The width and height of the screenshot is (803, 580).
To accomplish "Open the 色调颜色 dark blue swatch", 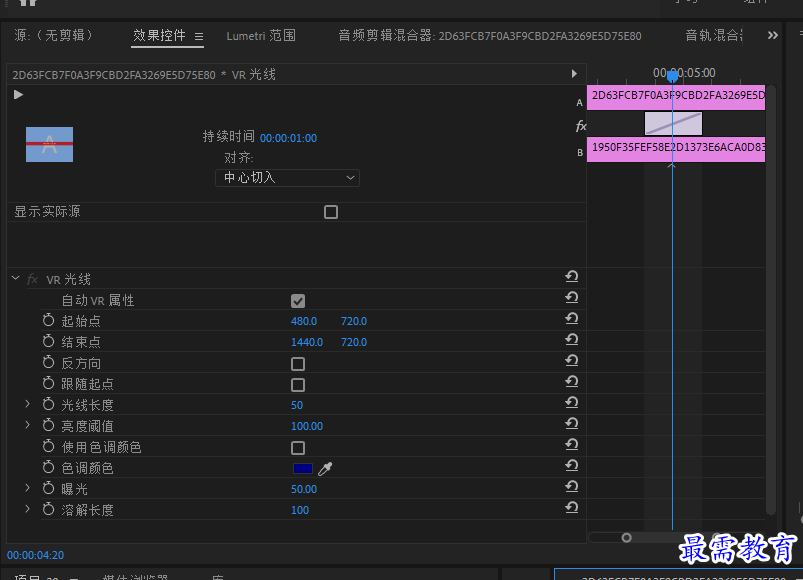I will tap(303, 468).
